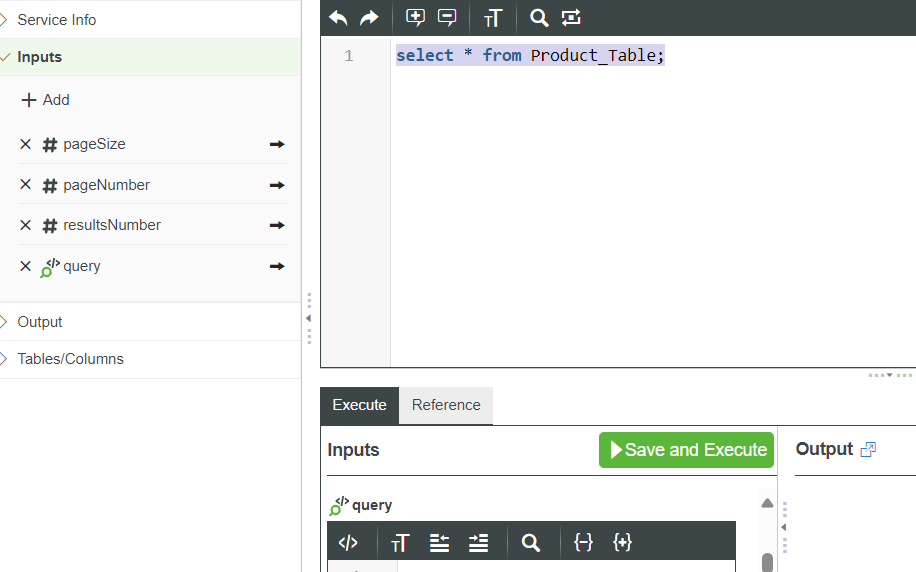Image resolution: width=916 pixels, height=572 pixels.
Task: Add a new input with Add
Action: click(x=46, y=100)
